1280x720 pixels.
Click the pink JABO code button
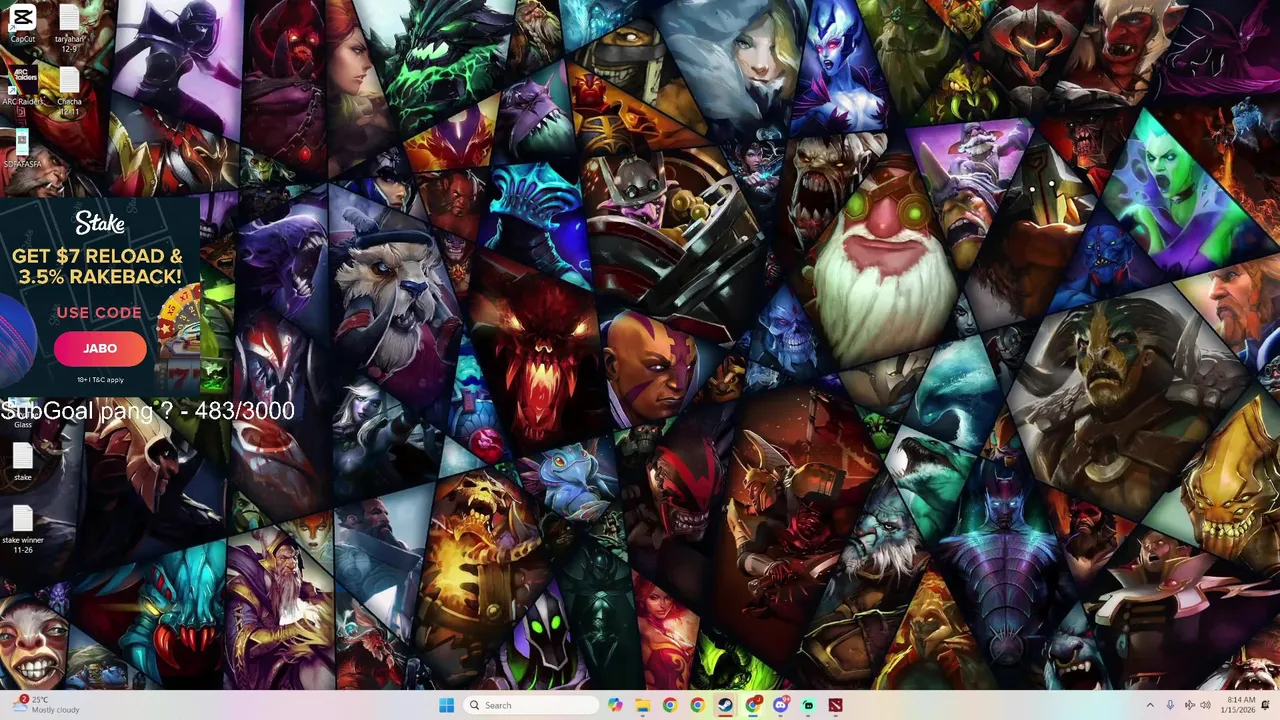[100, 348]
